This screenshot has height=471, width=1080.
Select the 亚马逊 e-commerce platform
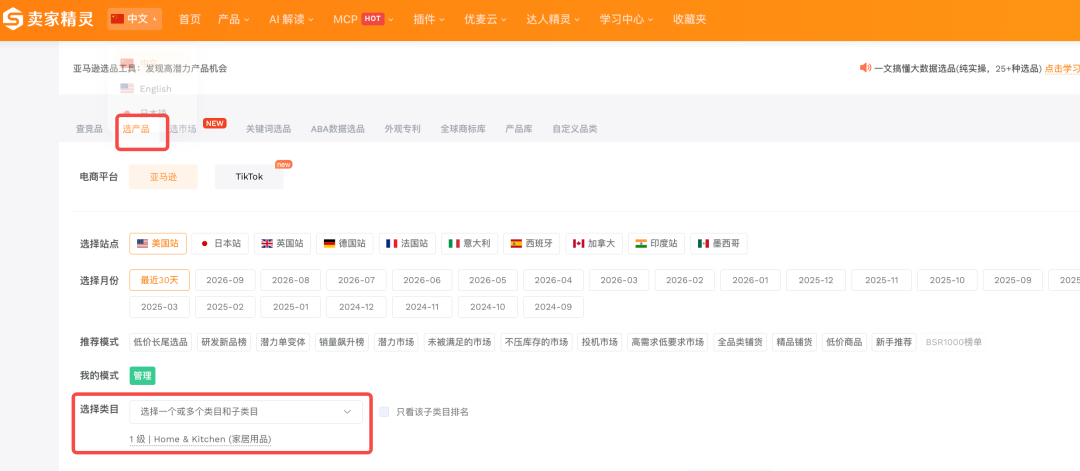click(163, 177)
